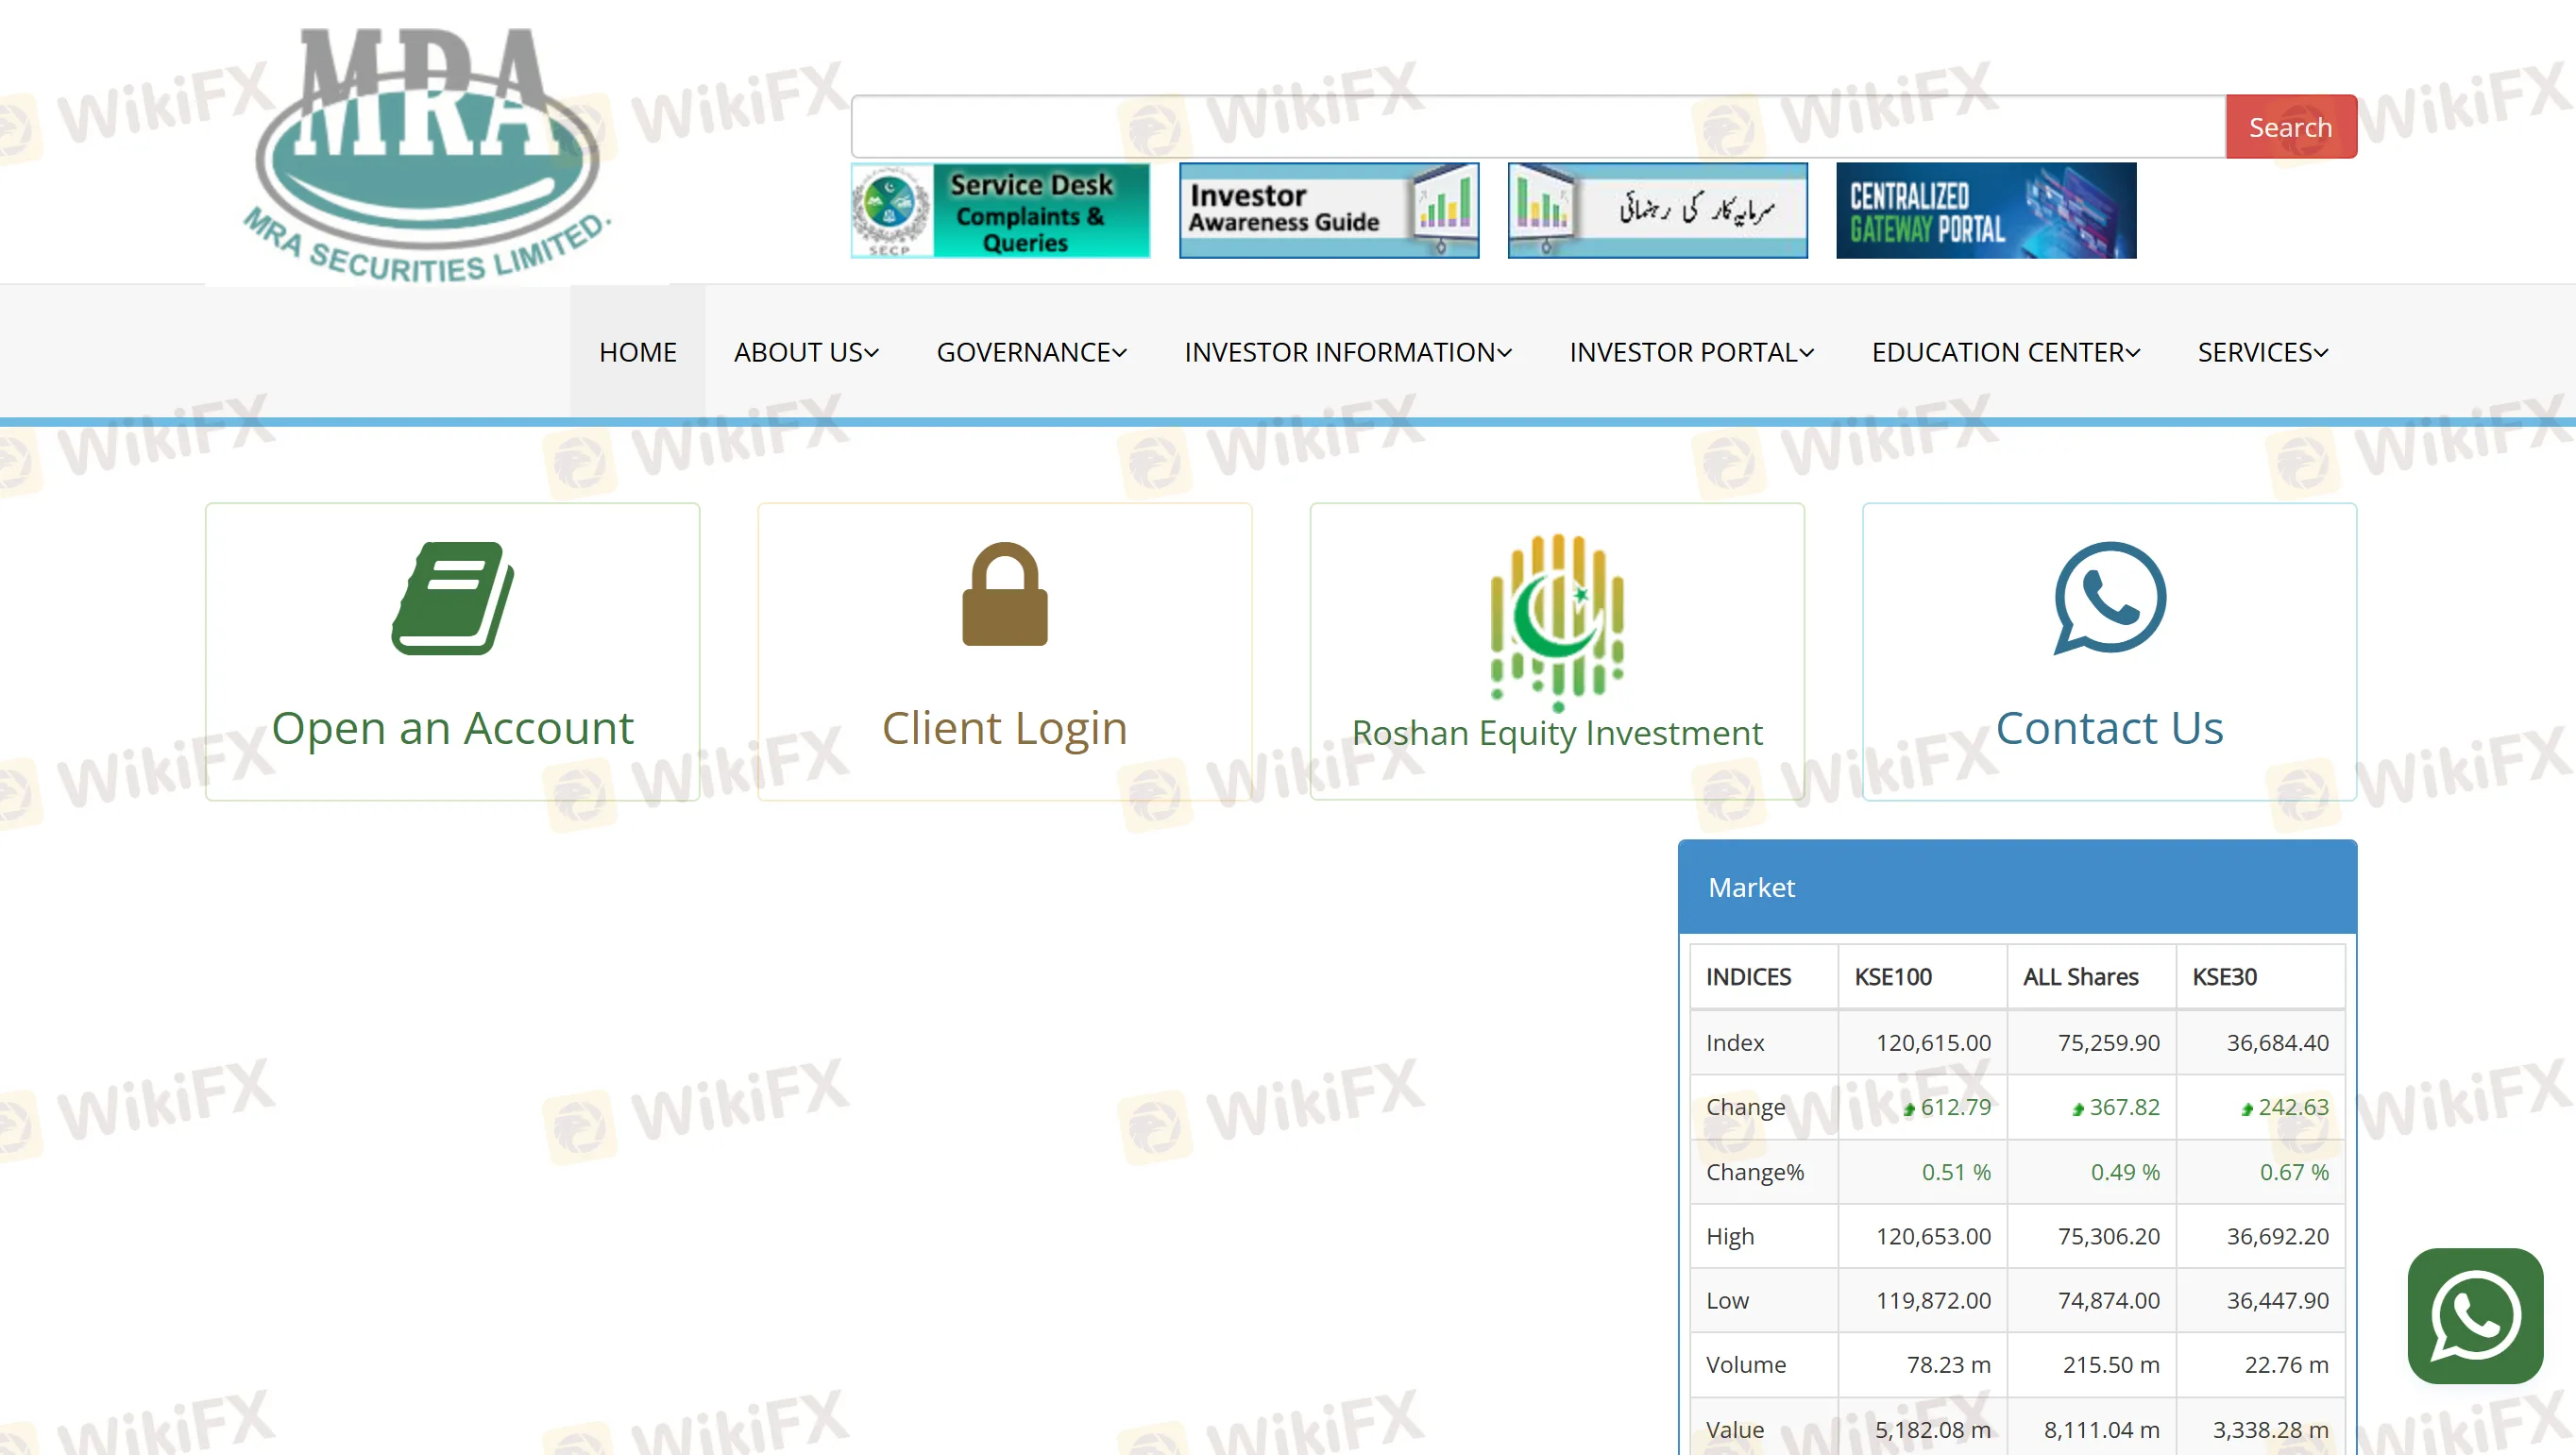Click the KSE30 volume 22.76 m

pyautogui.click(x=2287, y=1365)
